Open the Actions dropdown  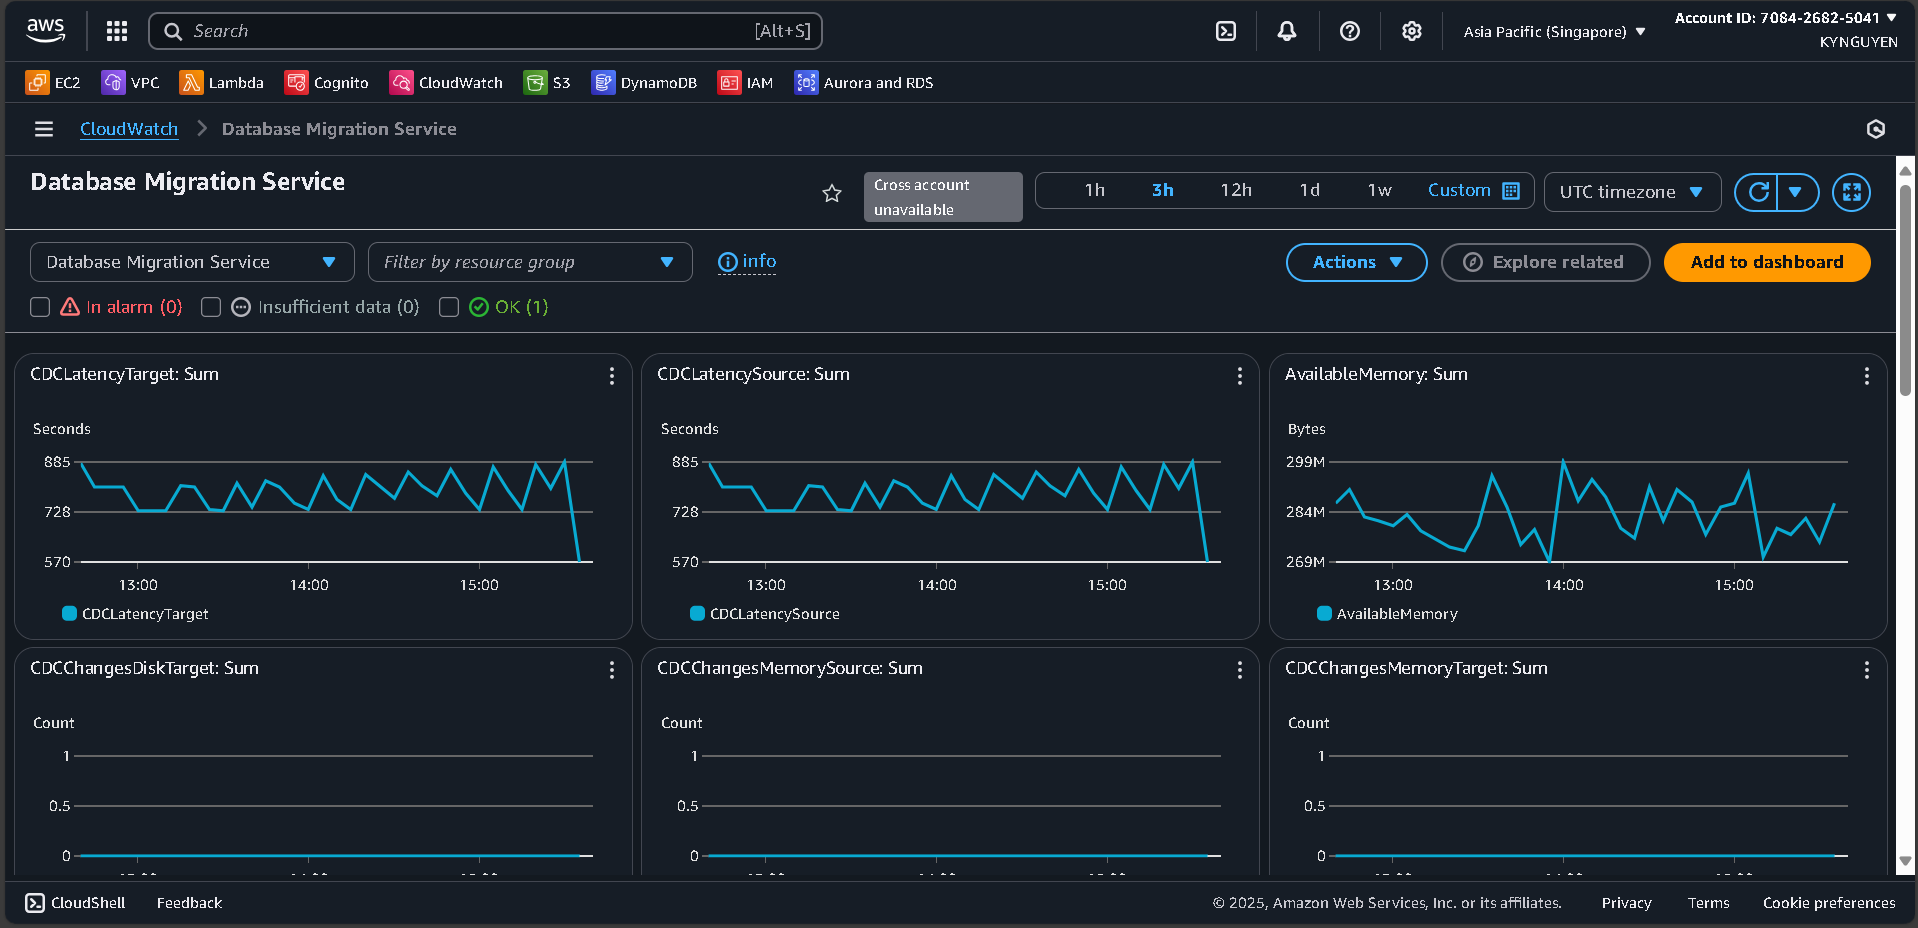(1355, 262)
